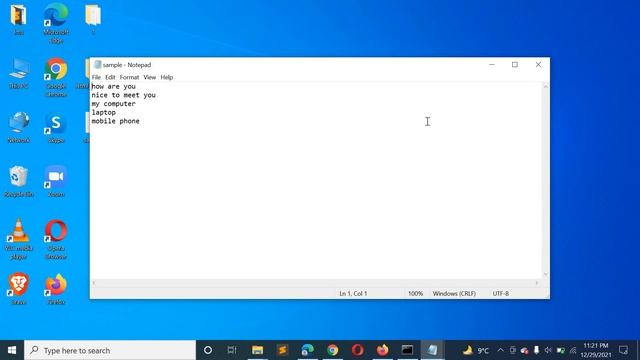The height and width of the screenshot is (360, 640).
Task: Show hidden system tray icons
Action: coord(501,350)
